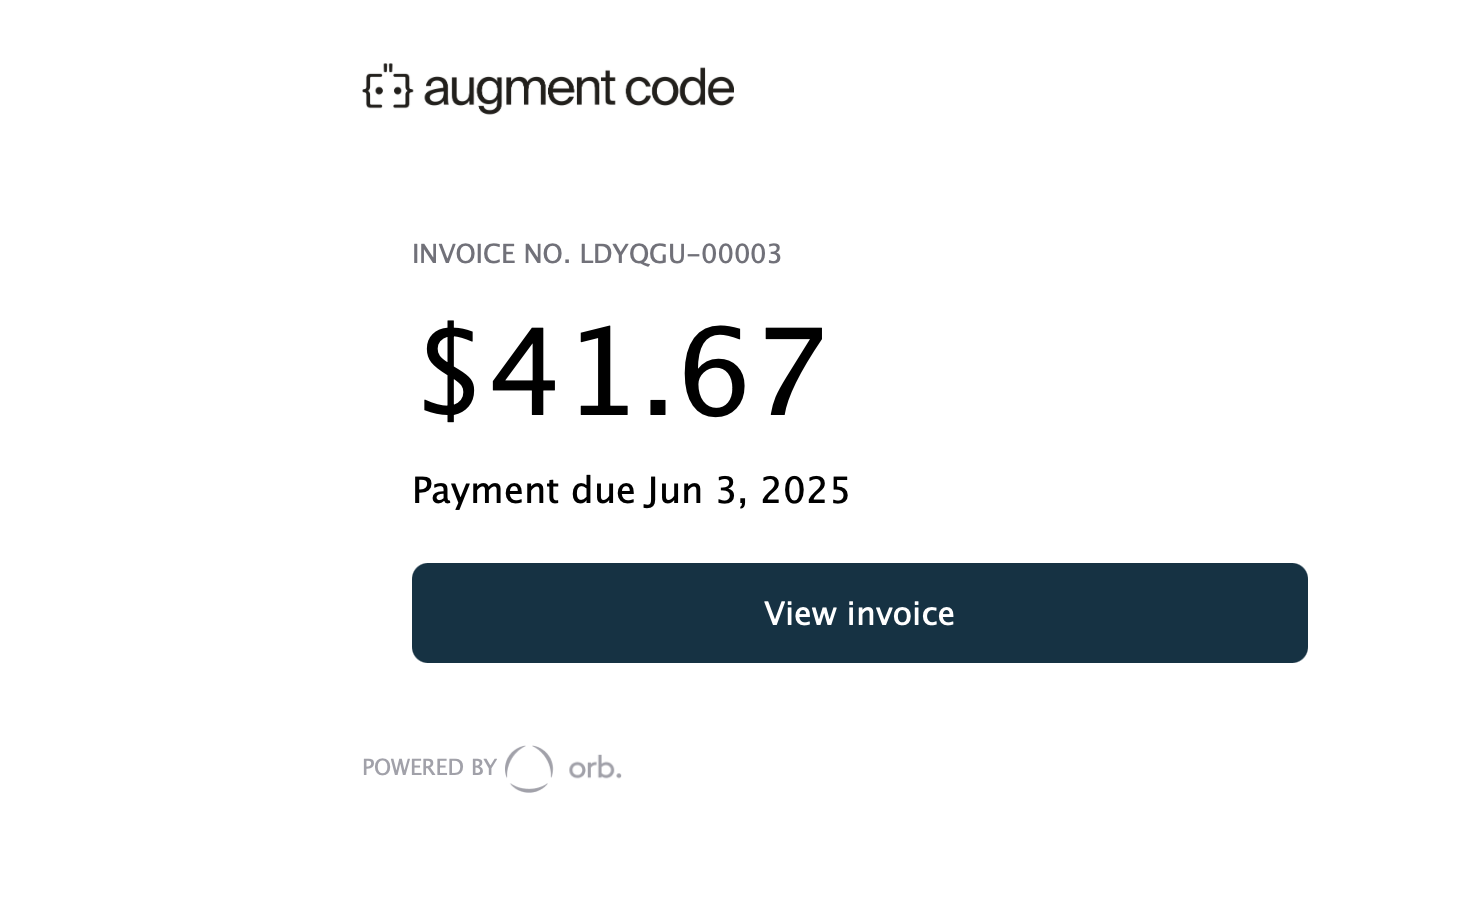1482x912 pixels.
Task: Click the 'POWERED BY' footer text
Action: click(429, 767)
